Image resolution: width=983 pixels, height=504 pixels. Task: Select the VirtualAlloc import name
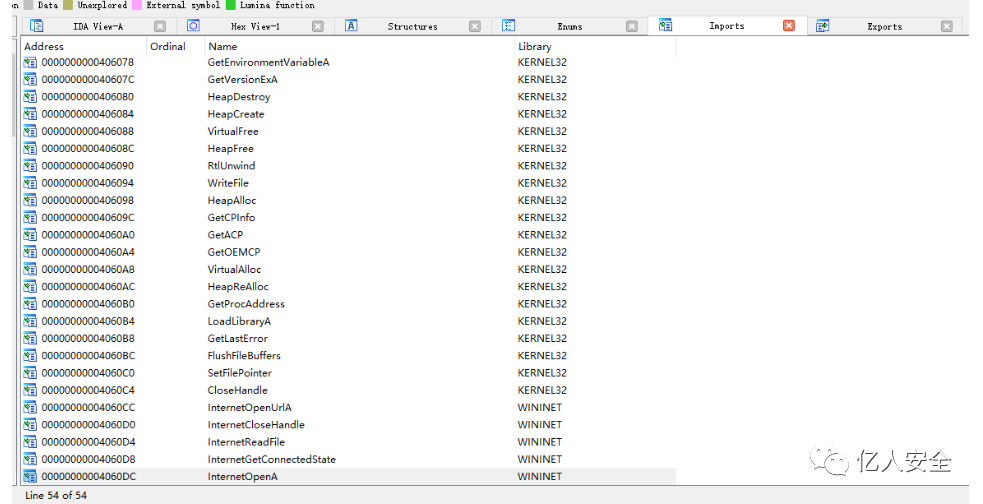234,270
